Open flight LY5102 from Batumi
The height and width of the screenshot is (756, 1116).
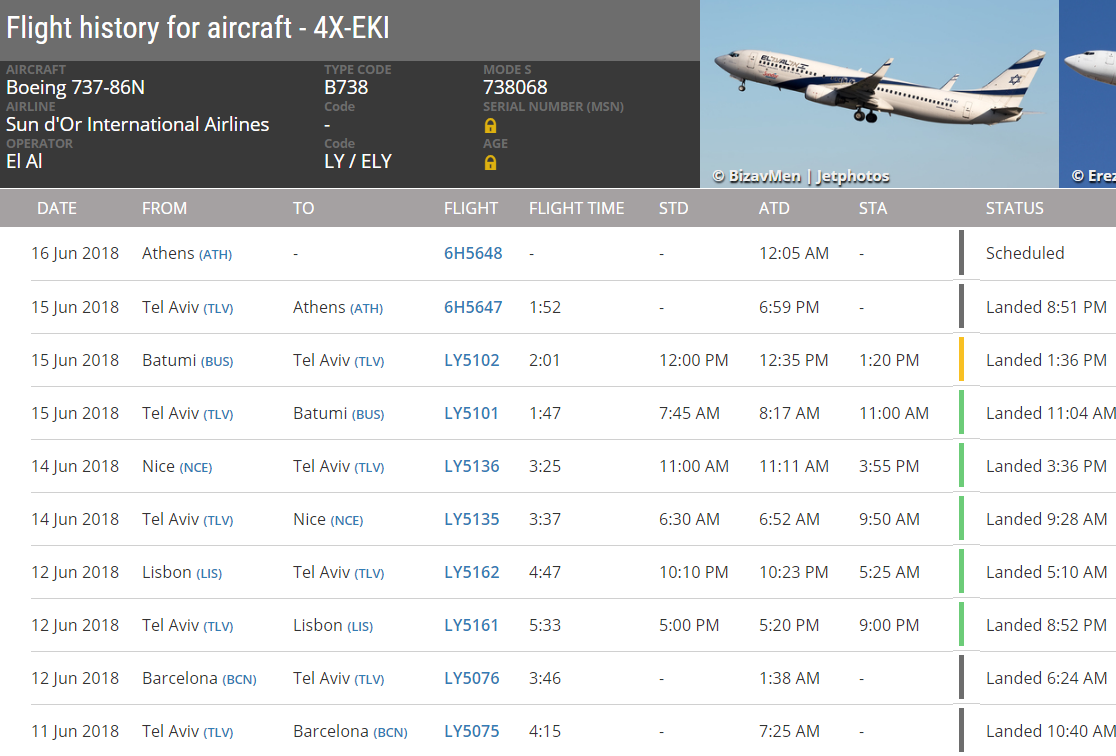click(x=471, y=360)
